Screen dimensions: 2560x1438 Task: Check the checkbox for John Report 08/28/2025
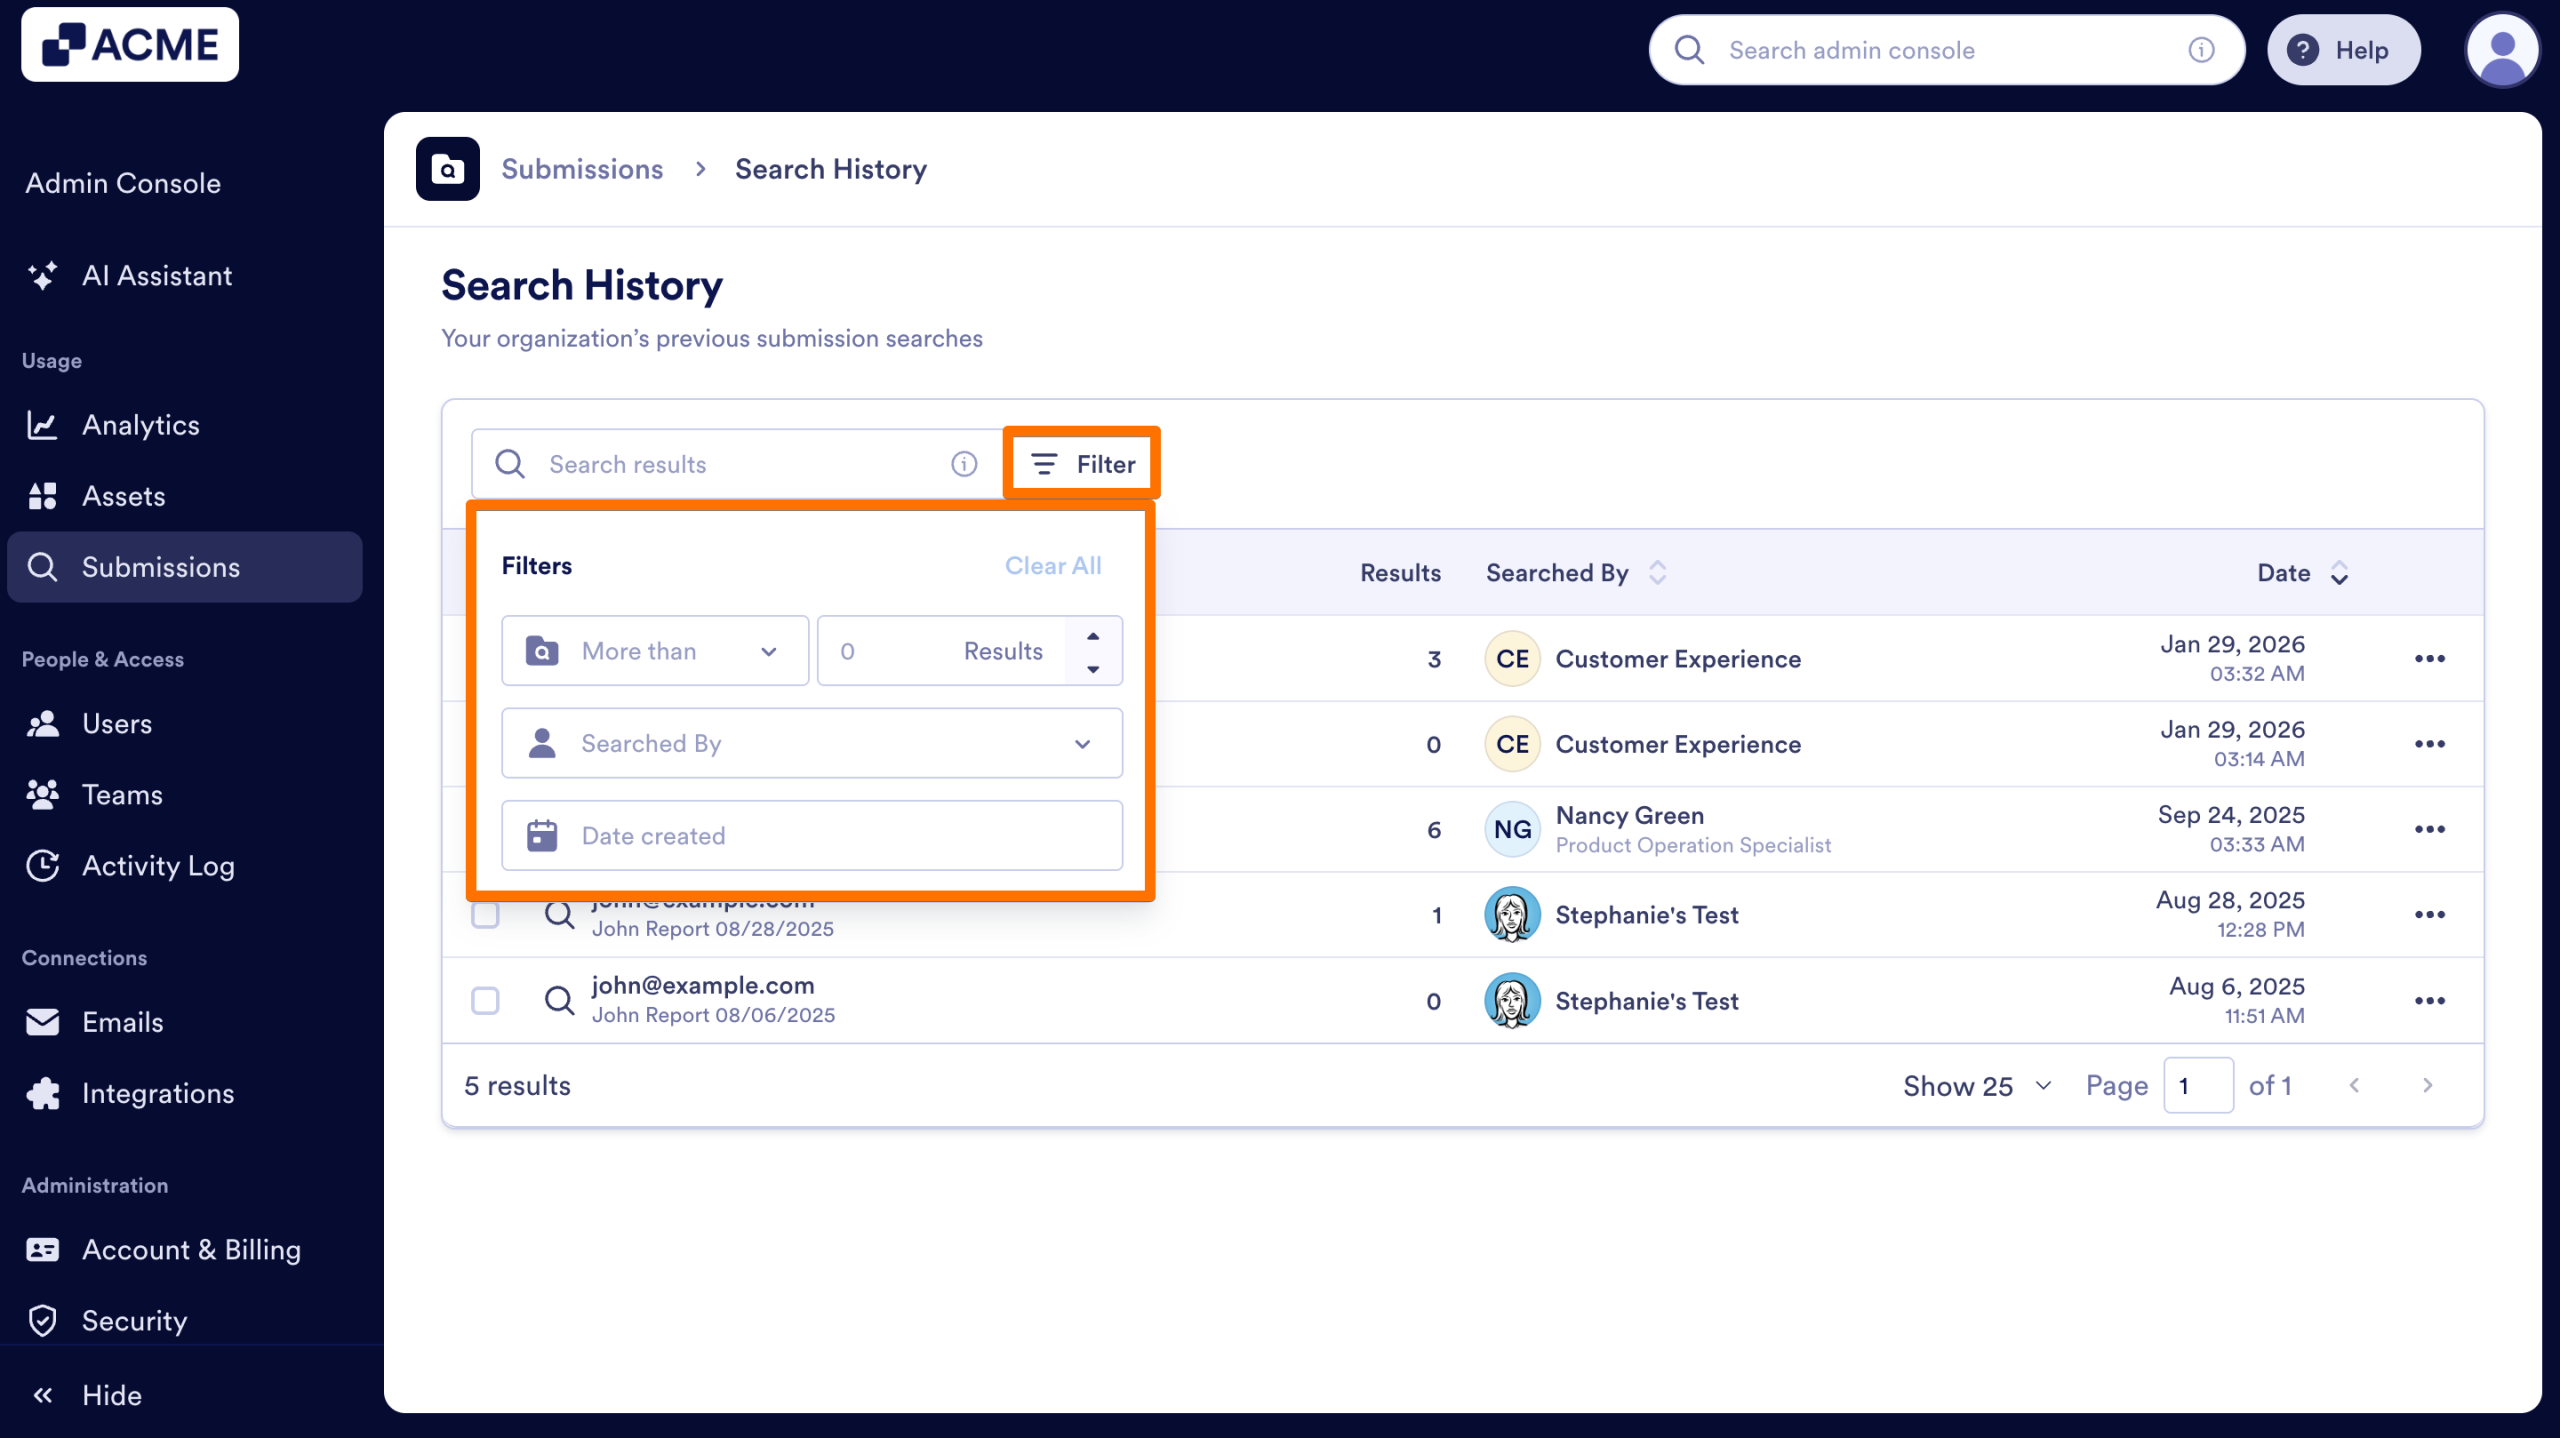click(487, 913)
